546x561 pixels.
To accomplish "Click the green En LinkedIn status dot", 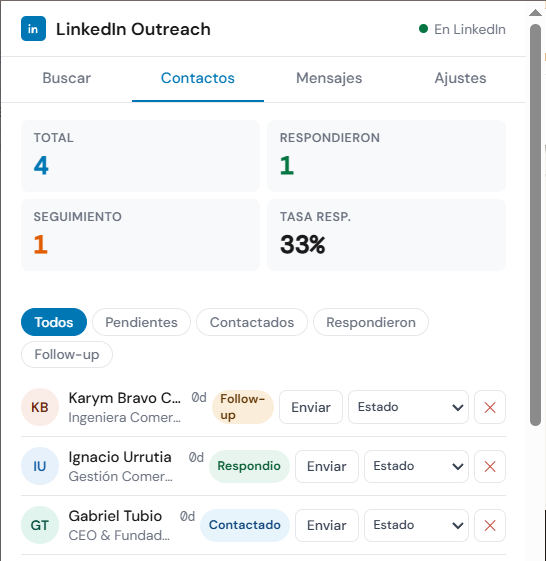I will click(423, 29).
